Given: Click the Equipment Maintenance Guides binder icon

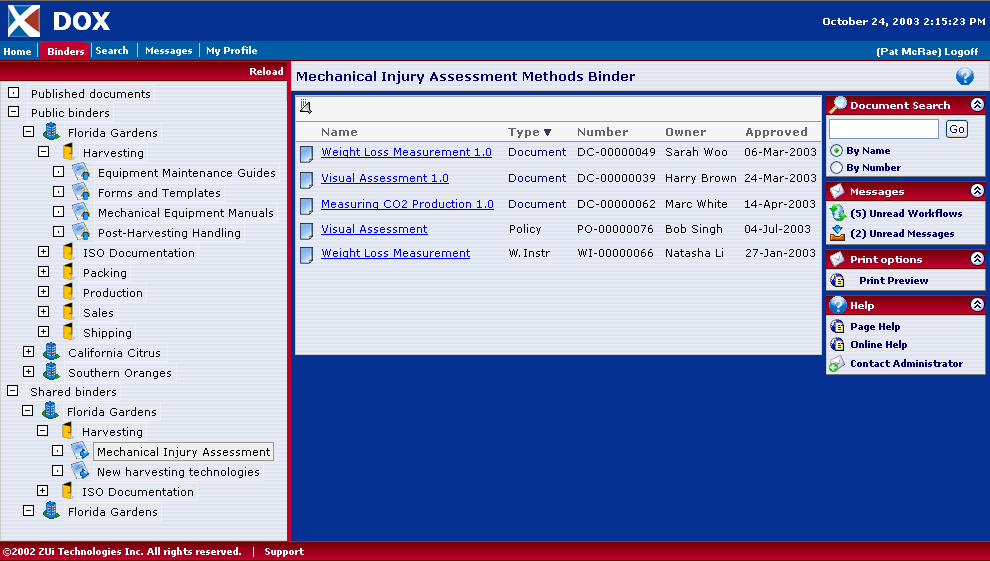Looking at the screenshot, I should [81, 172].
